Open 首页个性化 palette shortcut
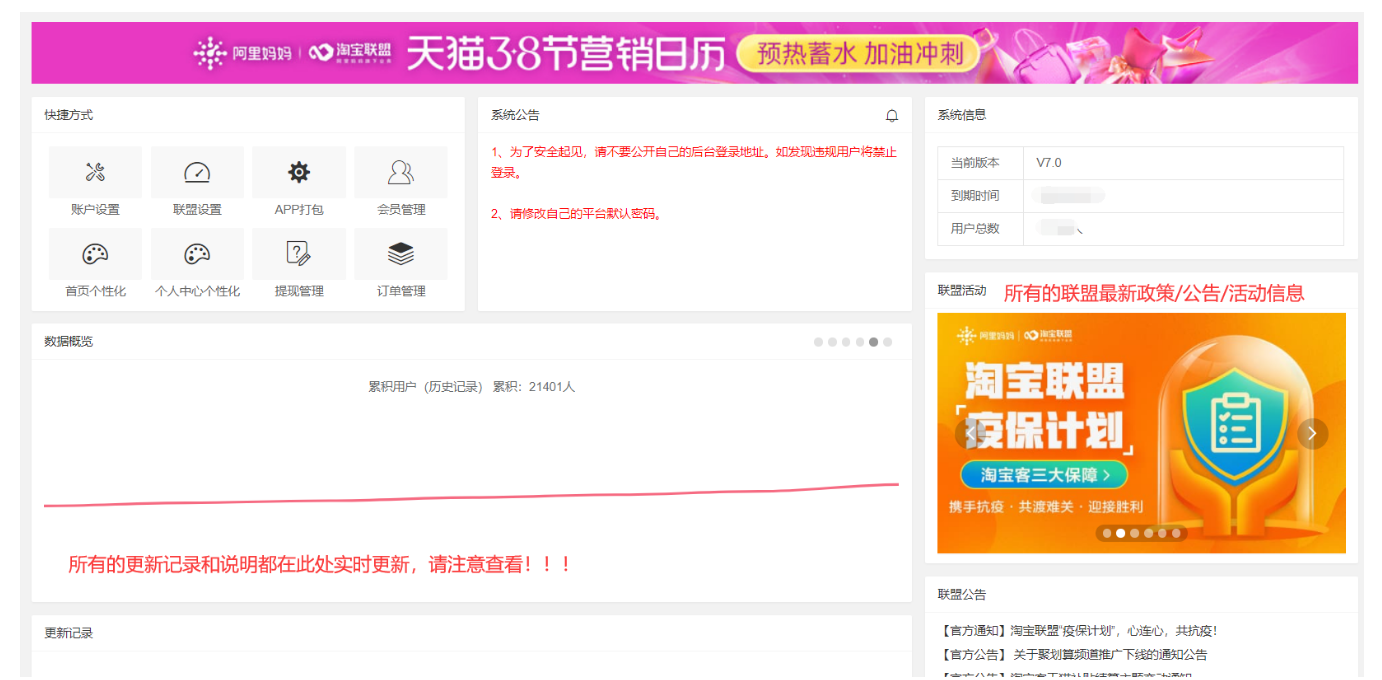Image resolution: width=1382 pixels, height=680 pixels. tap(95, 254)
